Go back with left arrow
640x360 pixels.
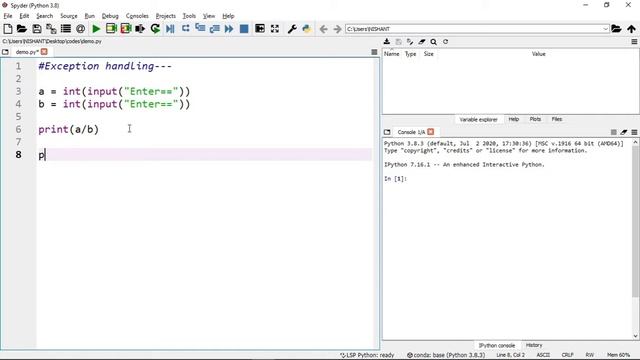point(324,29)
